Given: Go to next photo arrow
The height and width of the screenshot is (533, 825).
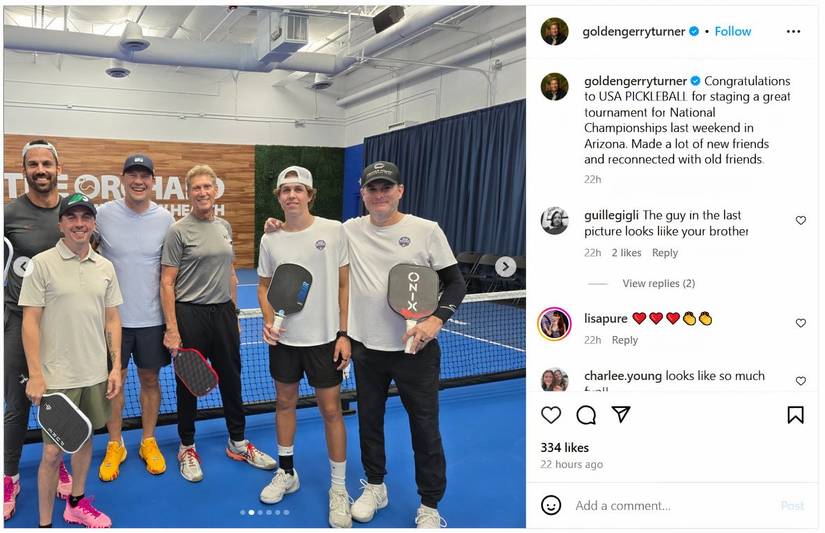Looking at the screenshot, I should pyautogui.click(x=505, y=267).
